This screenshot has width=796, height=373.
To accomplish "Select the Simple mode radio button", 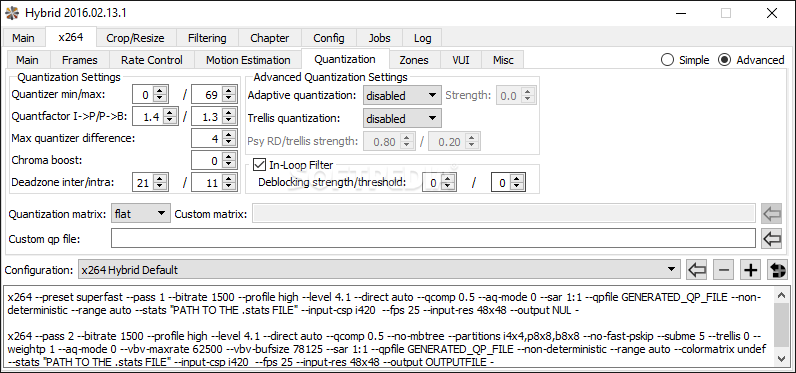I will [667, 60].
